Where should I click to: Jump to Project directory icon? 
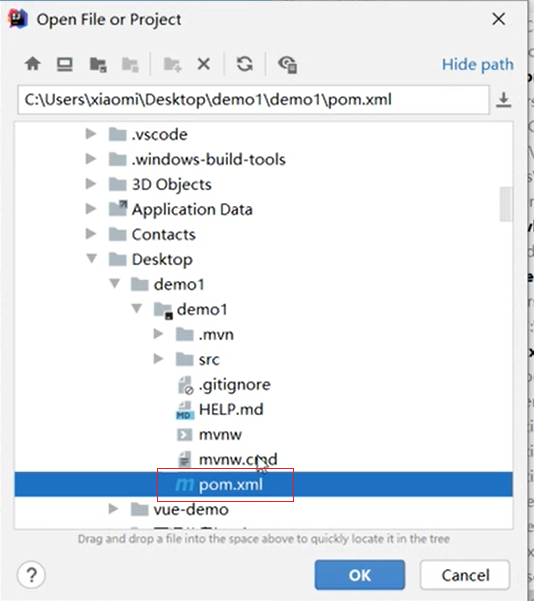point(98,64)
